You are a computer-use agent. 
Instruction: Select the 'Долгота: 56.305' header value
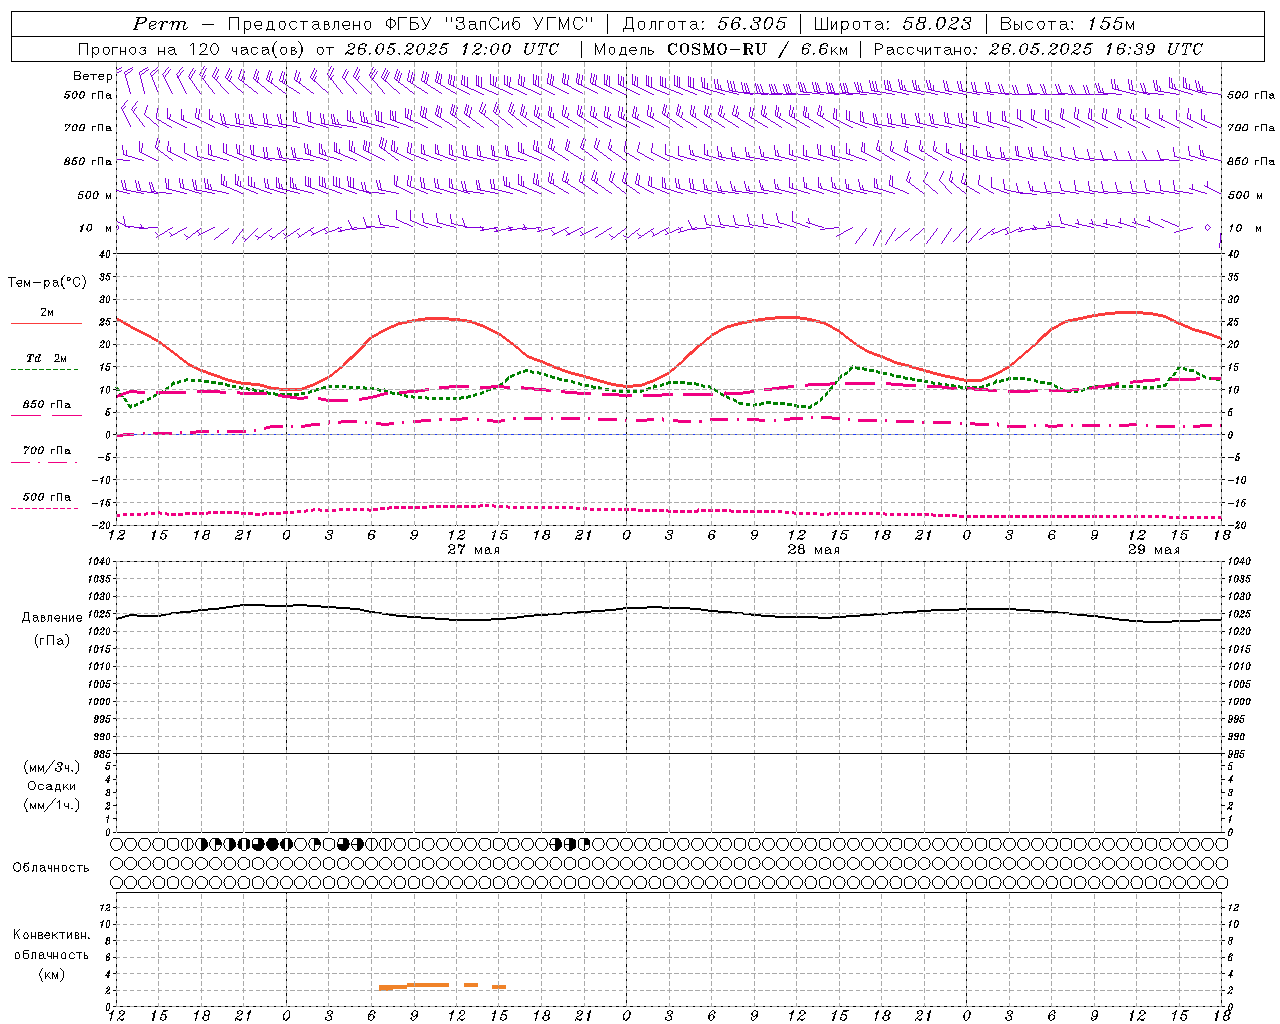click(x=704, y=24)
